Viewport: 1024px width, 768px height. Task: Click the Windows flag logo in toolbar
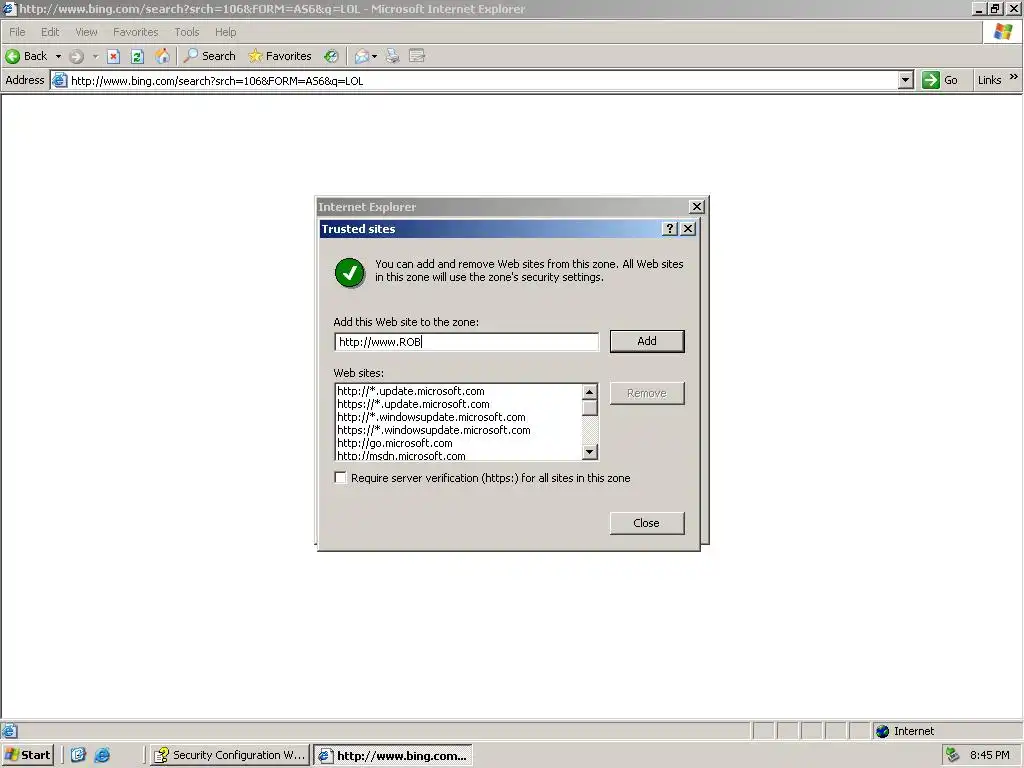(1002, 32)
